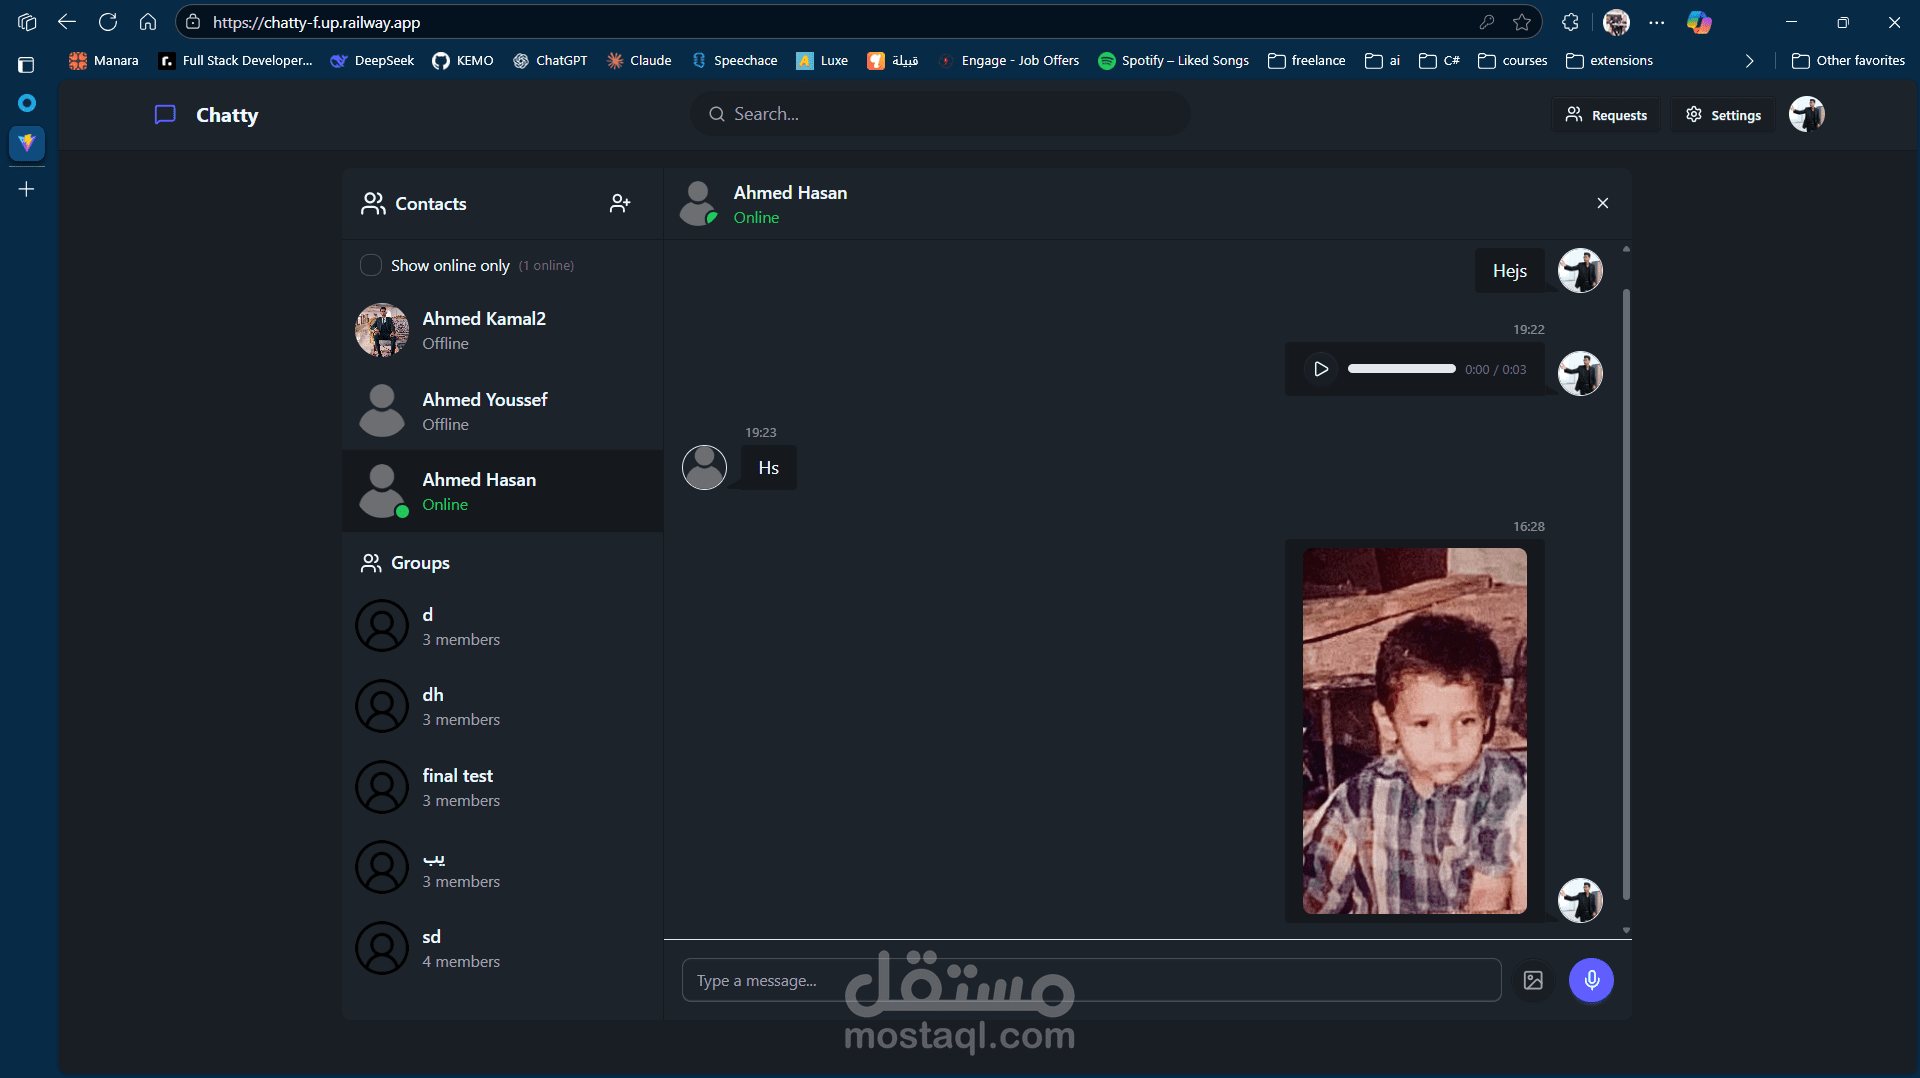The height and width of the screenshot is (1078, 1920).
Task: Open Settings via the gear icon
Action: [x=1694, y=114]
